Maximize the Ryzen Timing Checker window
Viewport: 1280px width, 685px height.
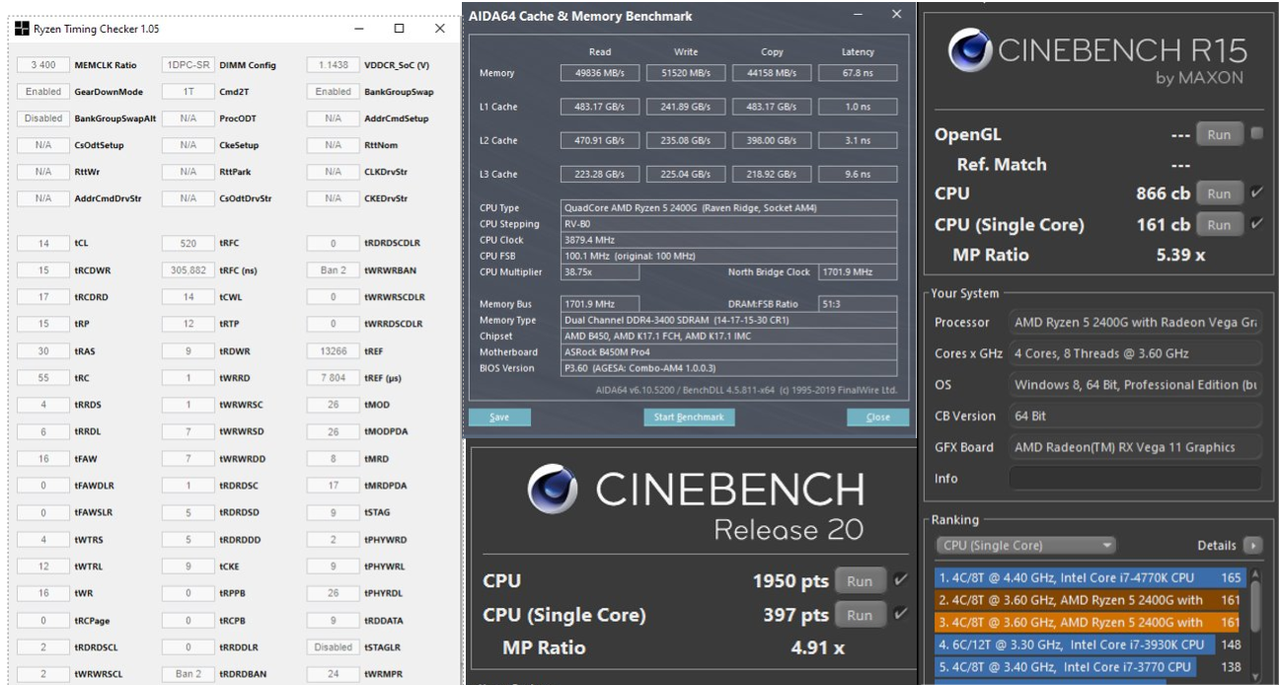pyautogui.click(x=399, y=29)
